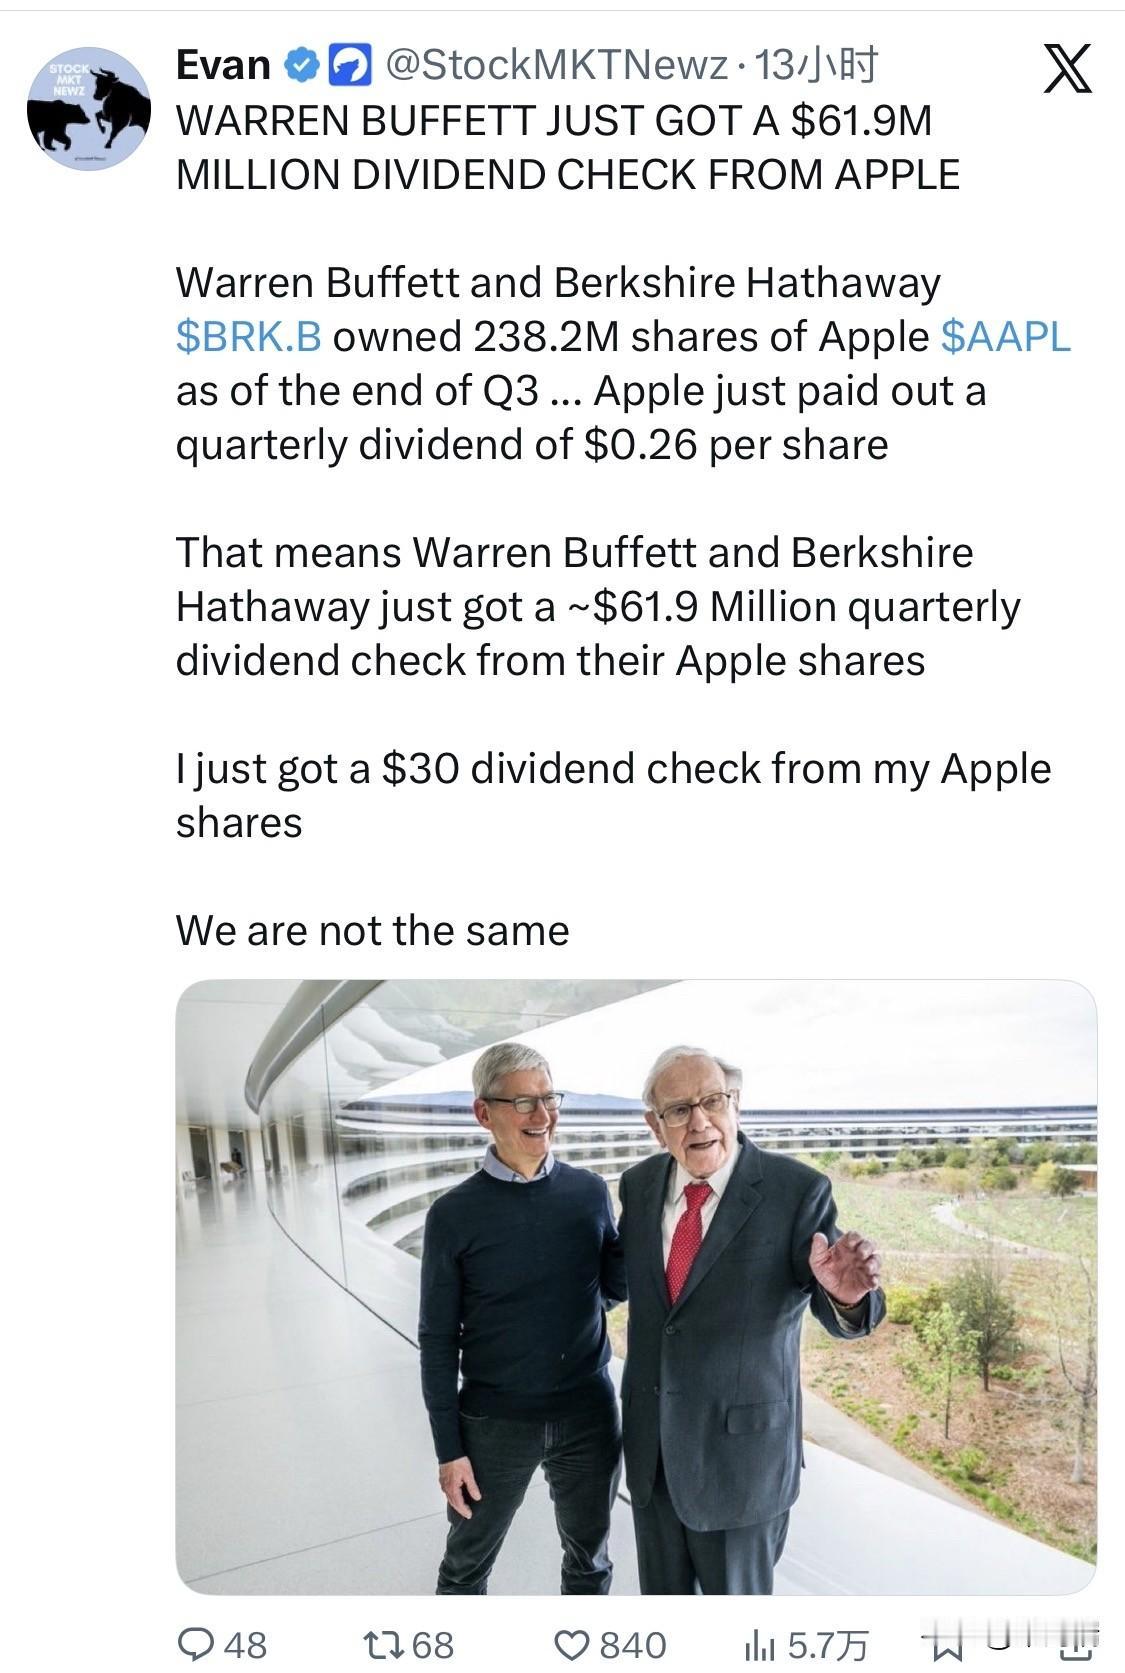The image size is (1125, 1673).
Task: Open the Stock MKT Newz profile avatar
Action: point(89,108)
